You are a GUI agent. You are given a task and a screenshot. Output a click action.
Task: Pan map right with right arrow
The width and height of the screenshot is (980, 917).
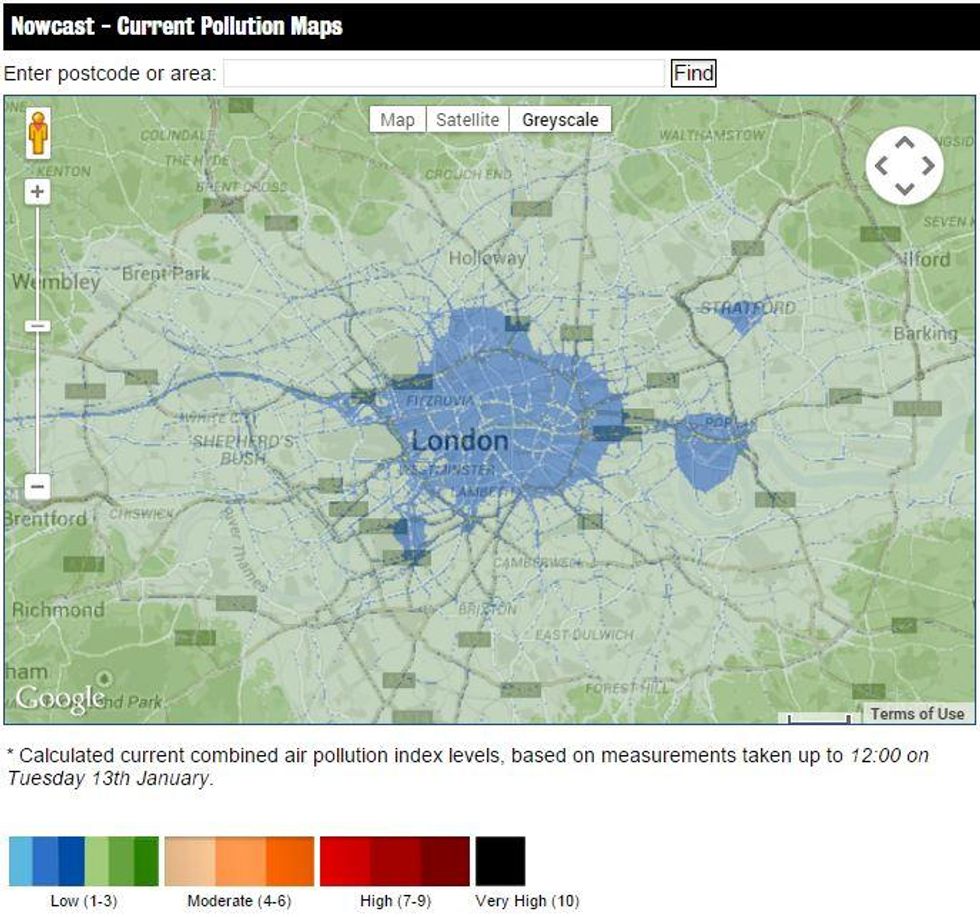(927, 166)
